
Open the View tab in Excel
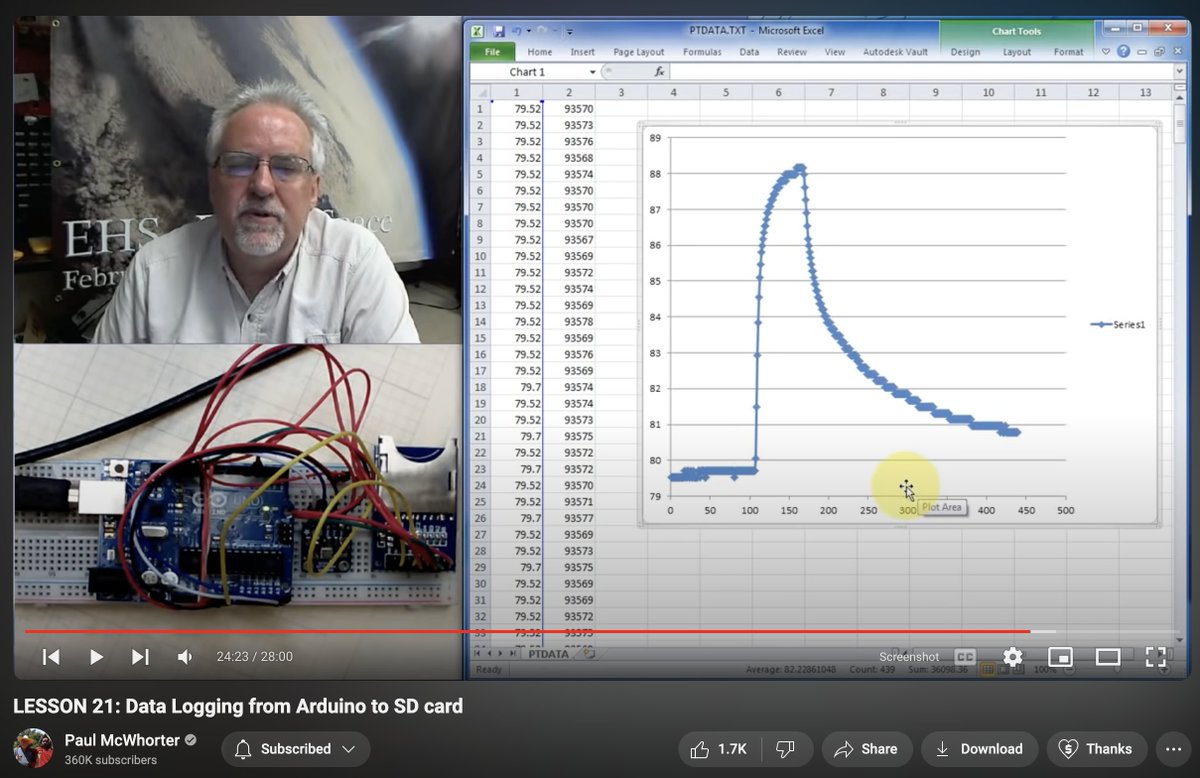pos(835,52)
